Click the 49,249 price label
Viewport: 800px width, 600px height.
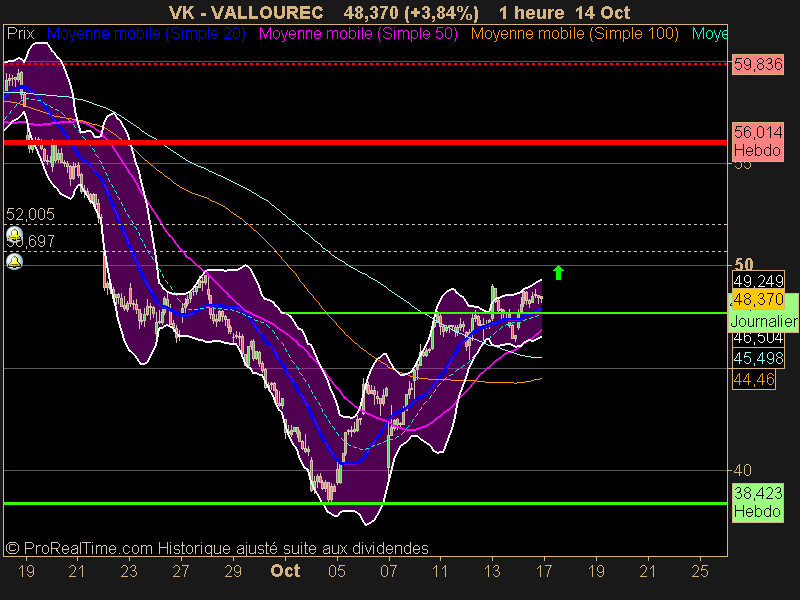coord(758,281)
